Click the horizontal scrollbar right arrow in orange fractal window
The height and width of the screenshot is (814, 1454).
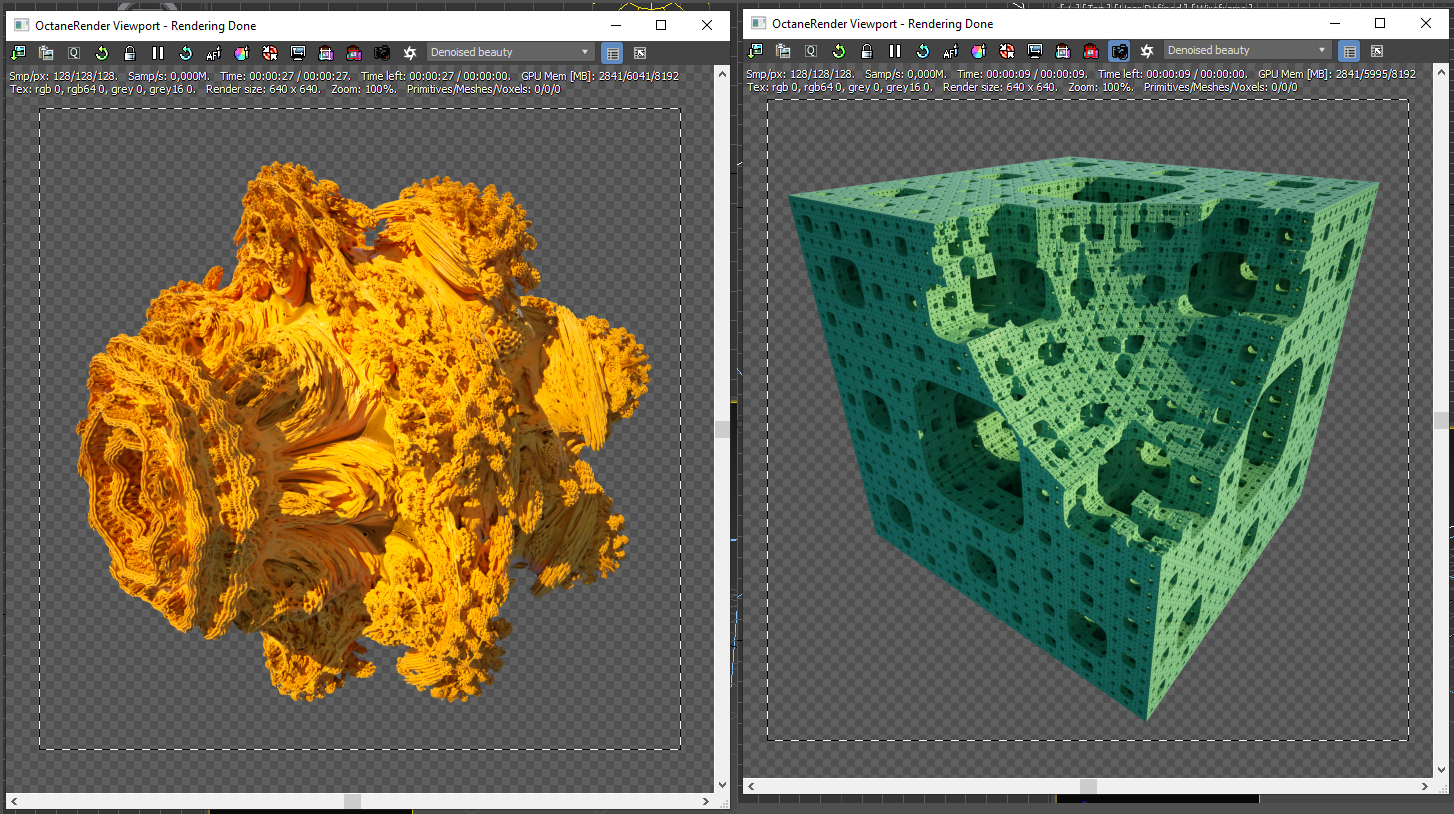click(706, 802)
